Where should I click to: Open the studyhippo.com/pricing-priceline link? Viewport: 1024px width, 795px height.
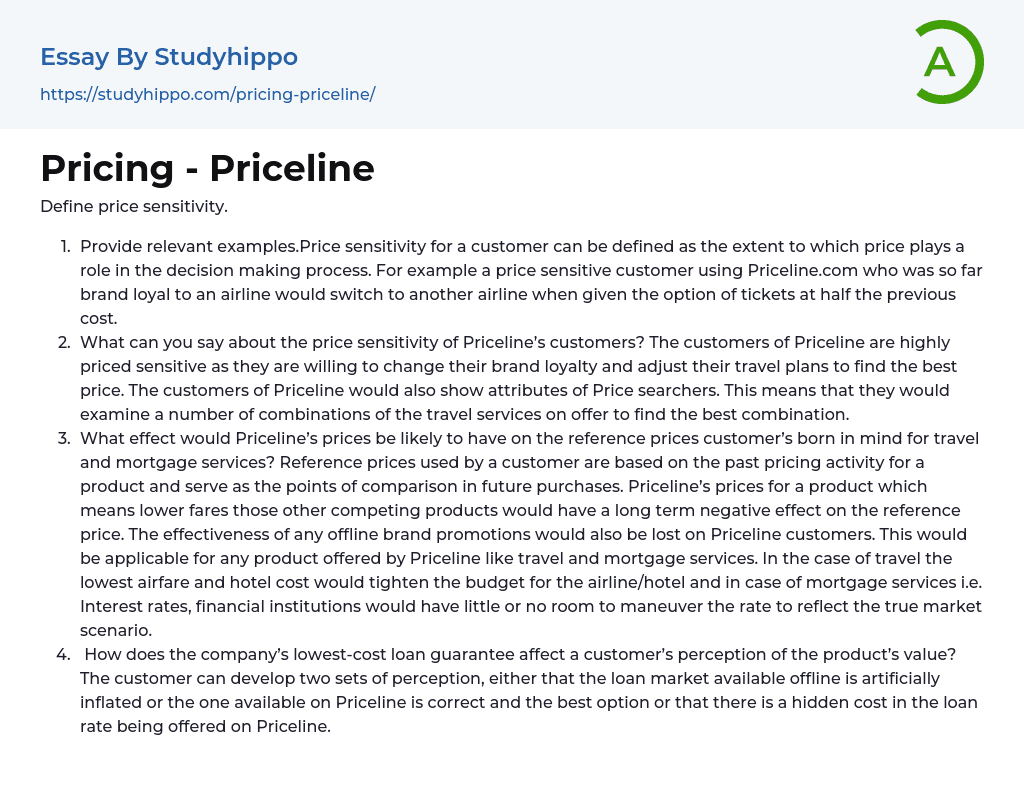207,94
